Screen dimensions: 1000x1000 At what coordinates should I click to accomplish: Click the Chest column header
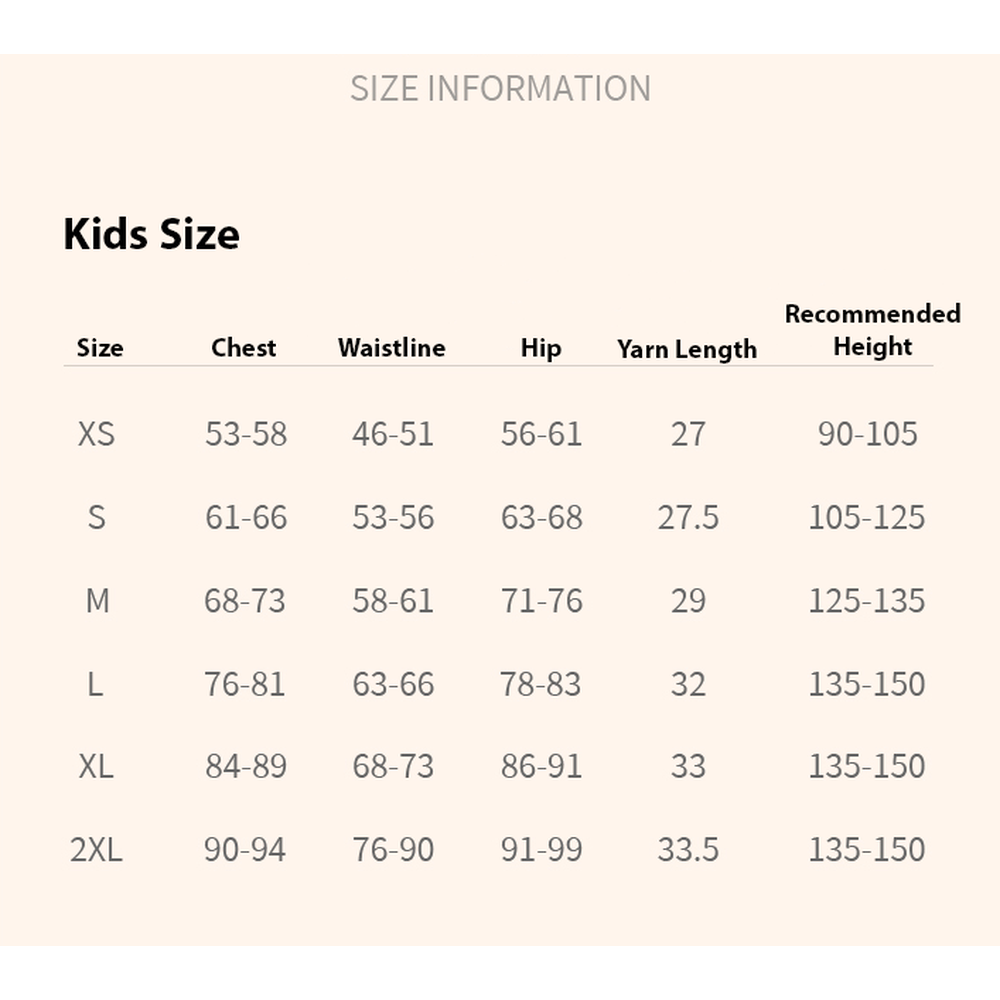244,348
